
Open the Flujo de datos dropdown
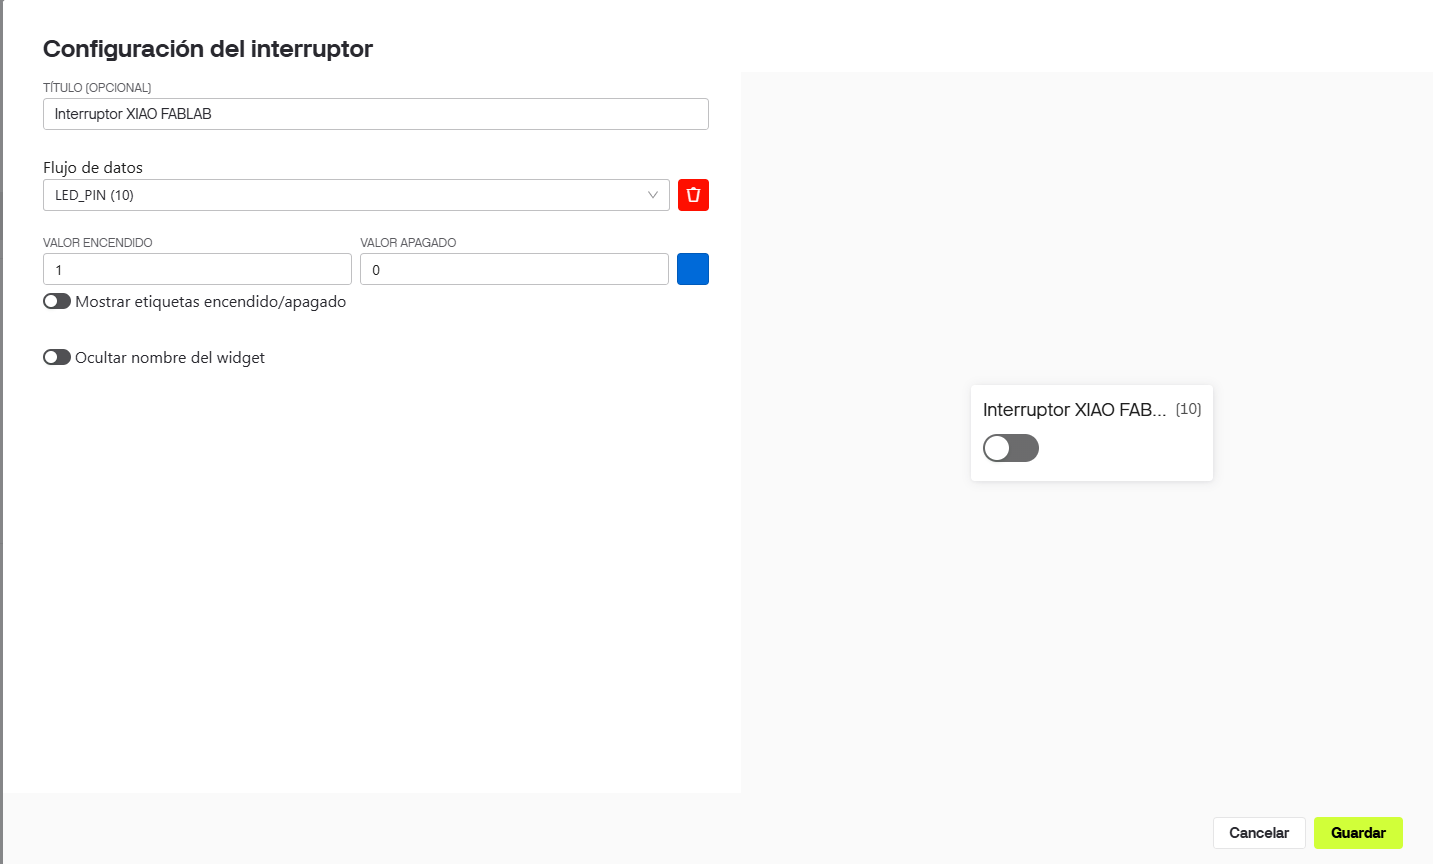pos(356,195)
